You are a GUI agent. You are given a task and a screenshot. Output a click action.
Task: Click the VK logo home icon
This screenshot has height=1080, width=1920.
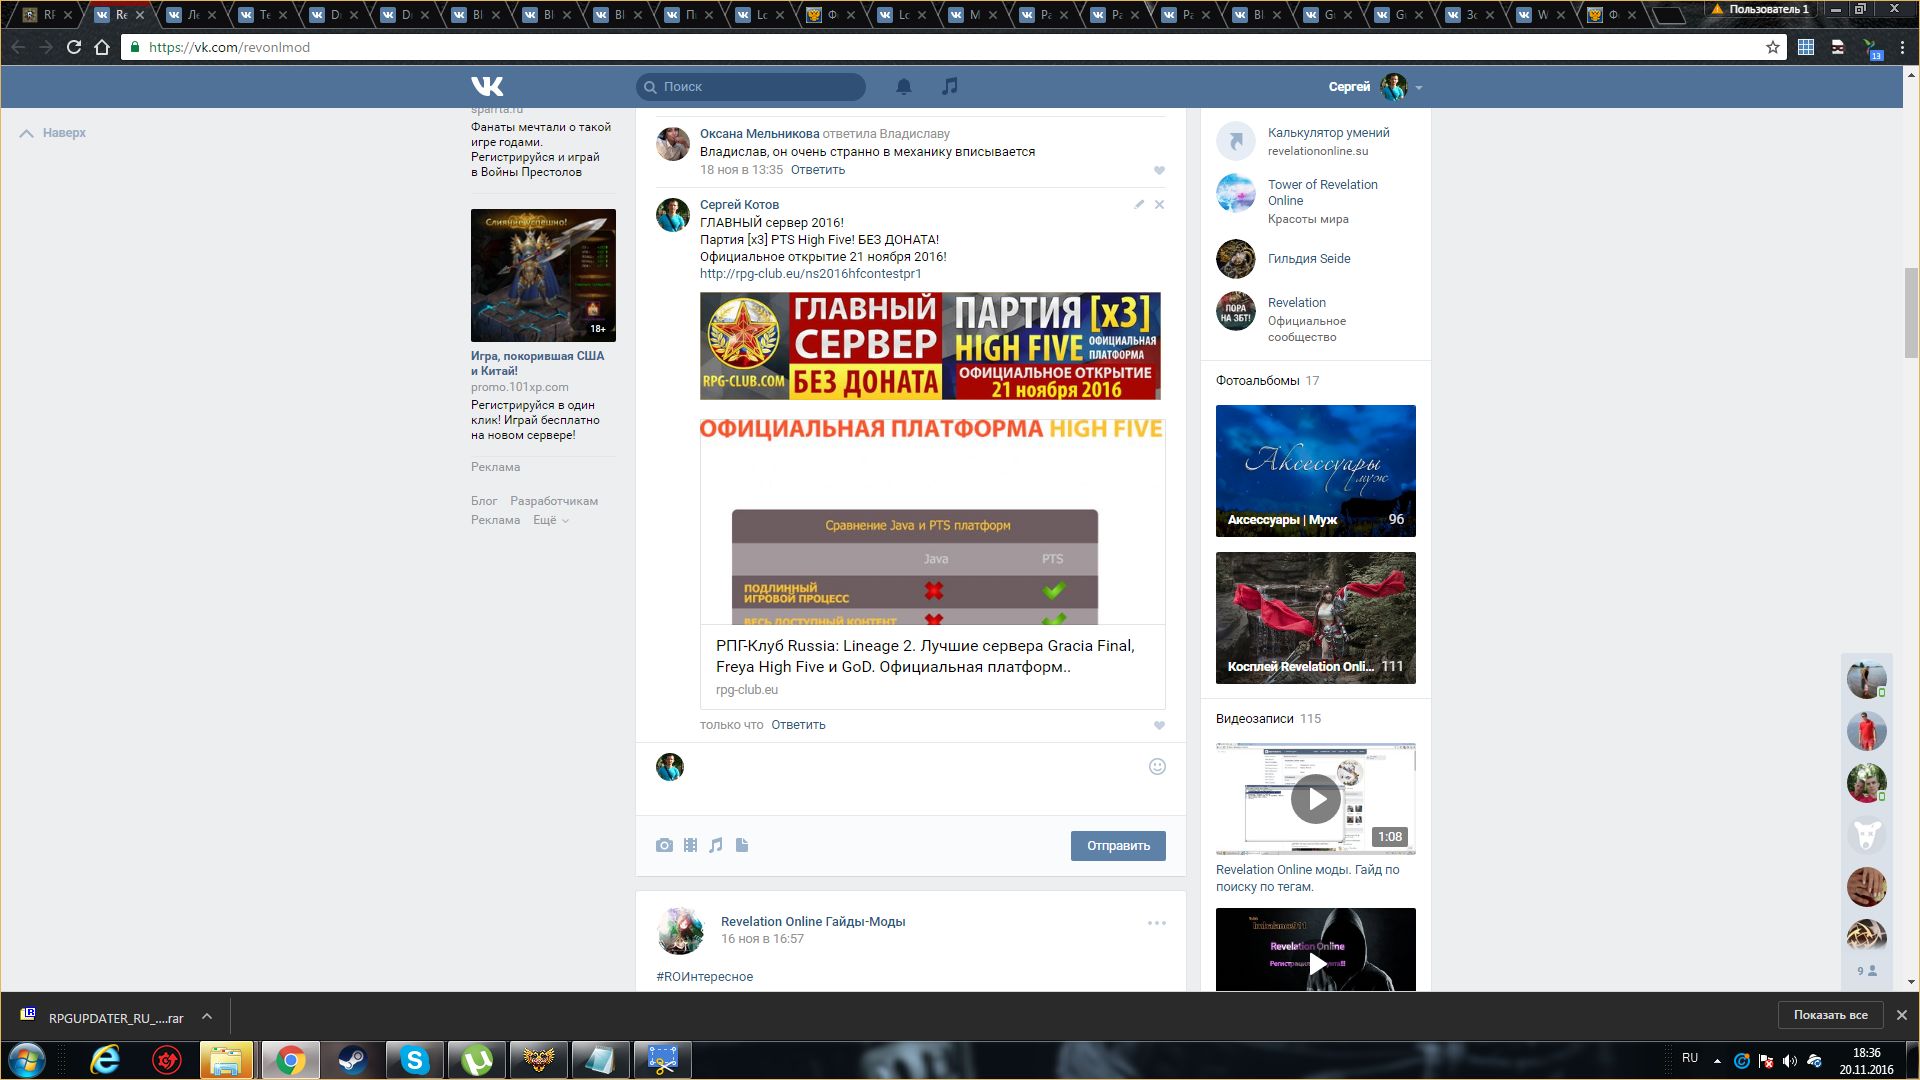pos(487,87)
